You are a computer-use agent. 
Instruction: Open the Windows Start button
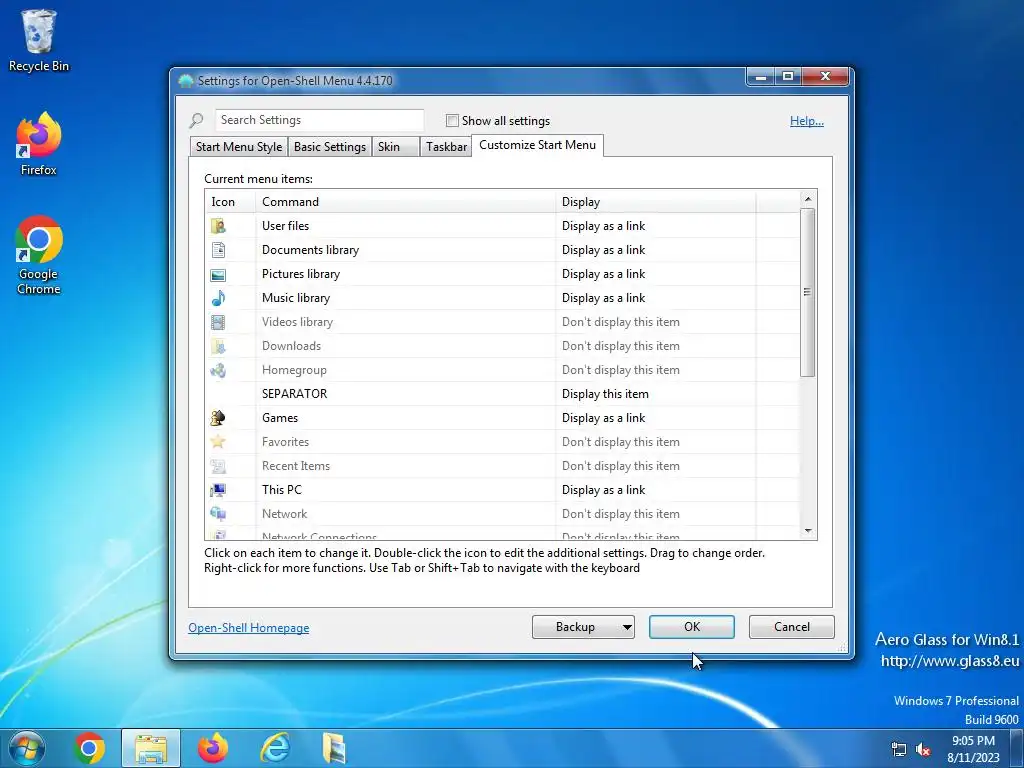pos(27,748)
